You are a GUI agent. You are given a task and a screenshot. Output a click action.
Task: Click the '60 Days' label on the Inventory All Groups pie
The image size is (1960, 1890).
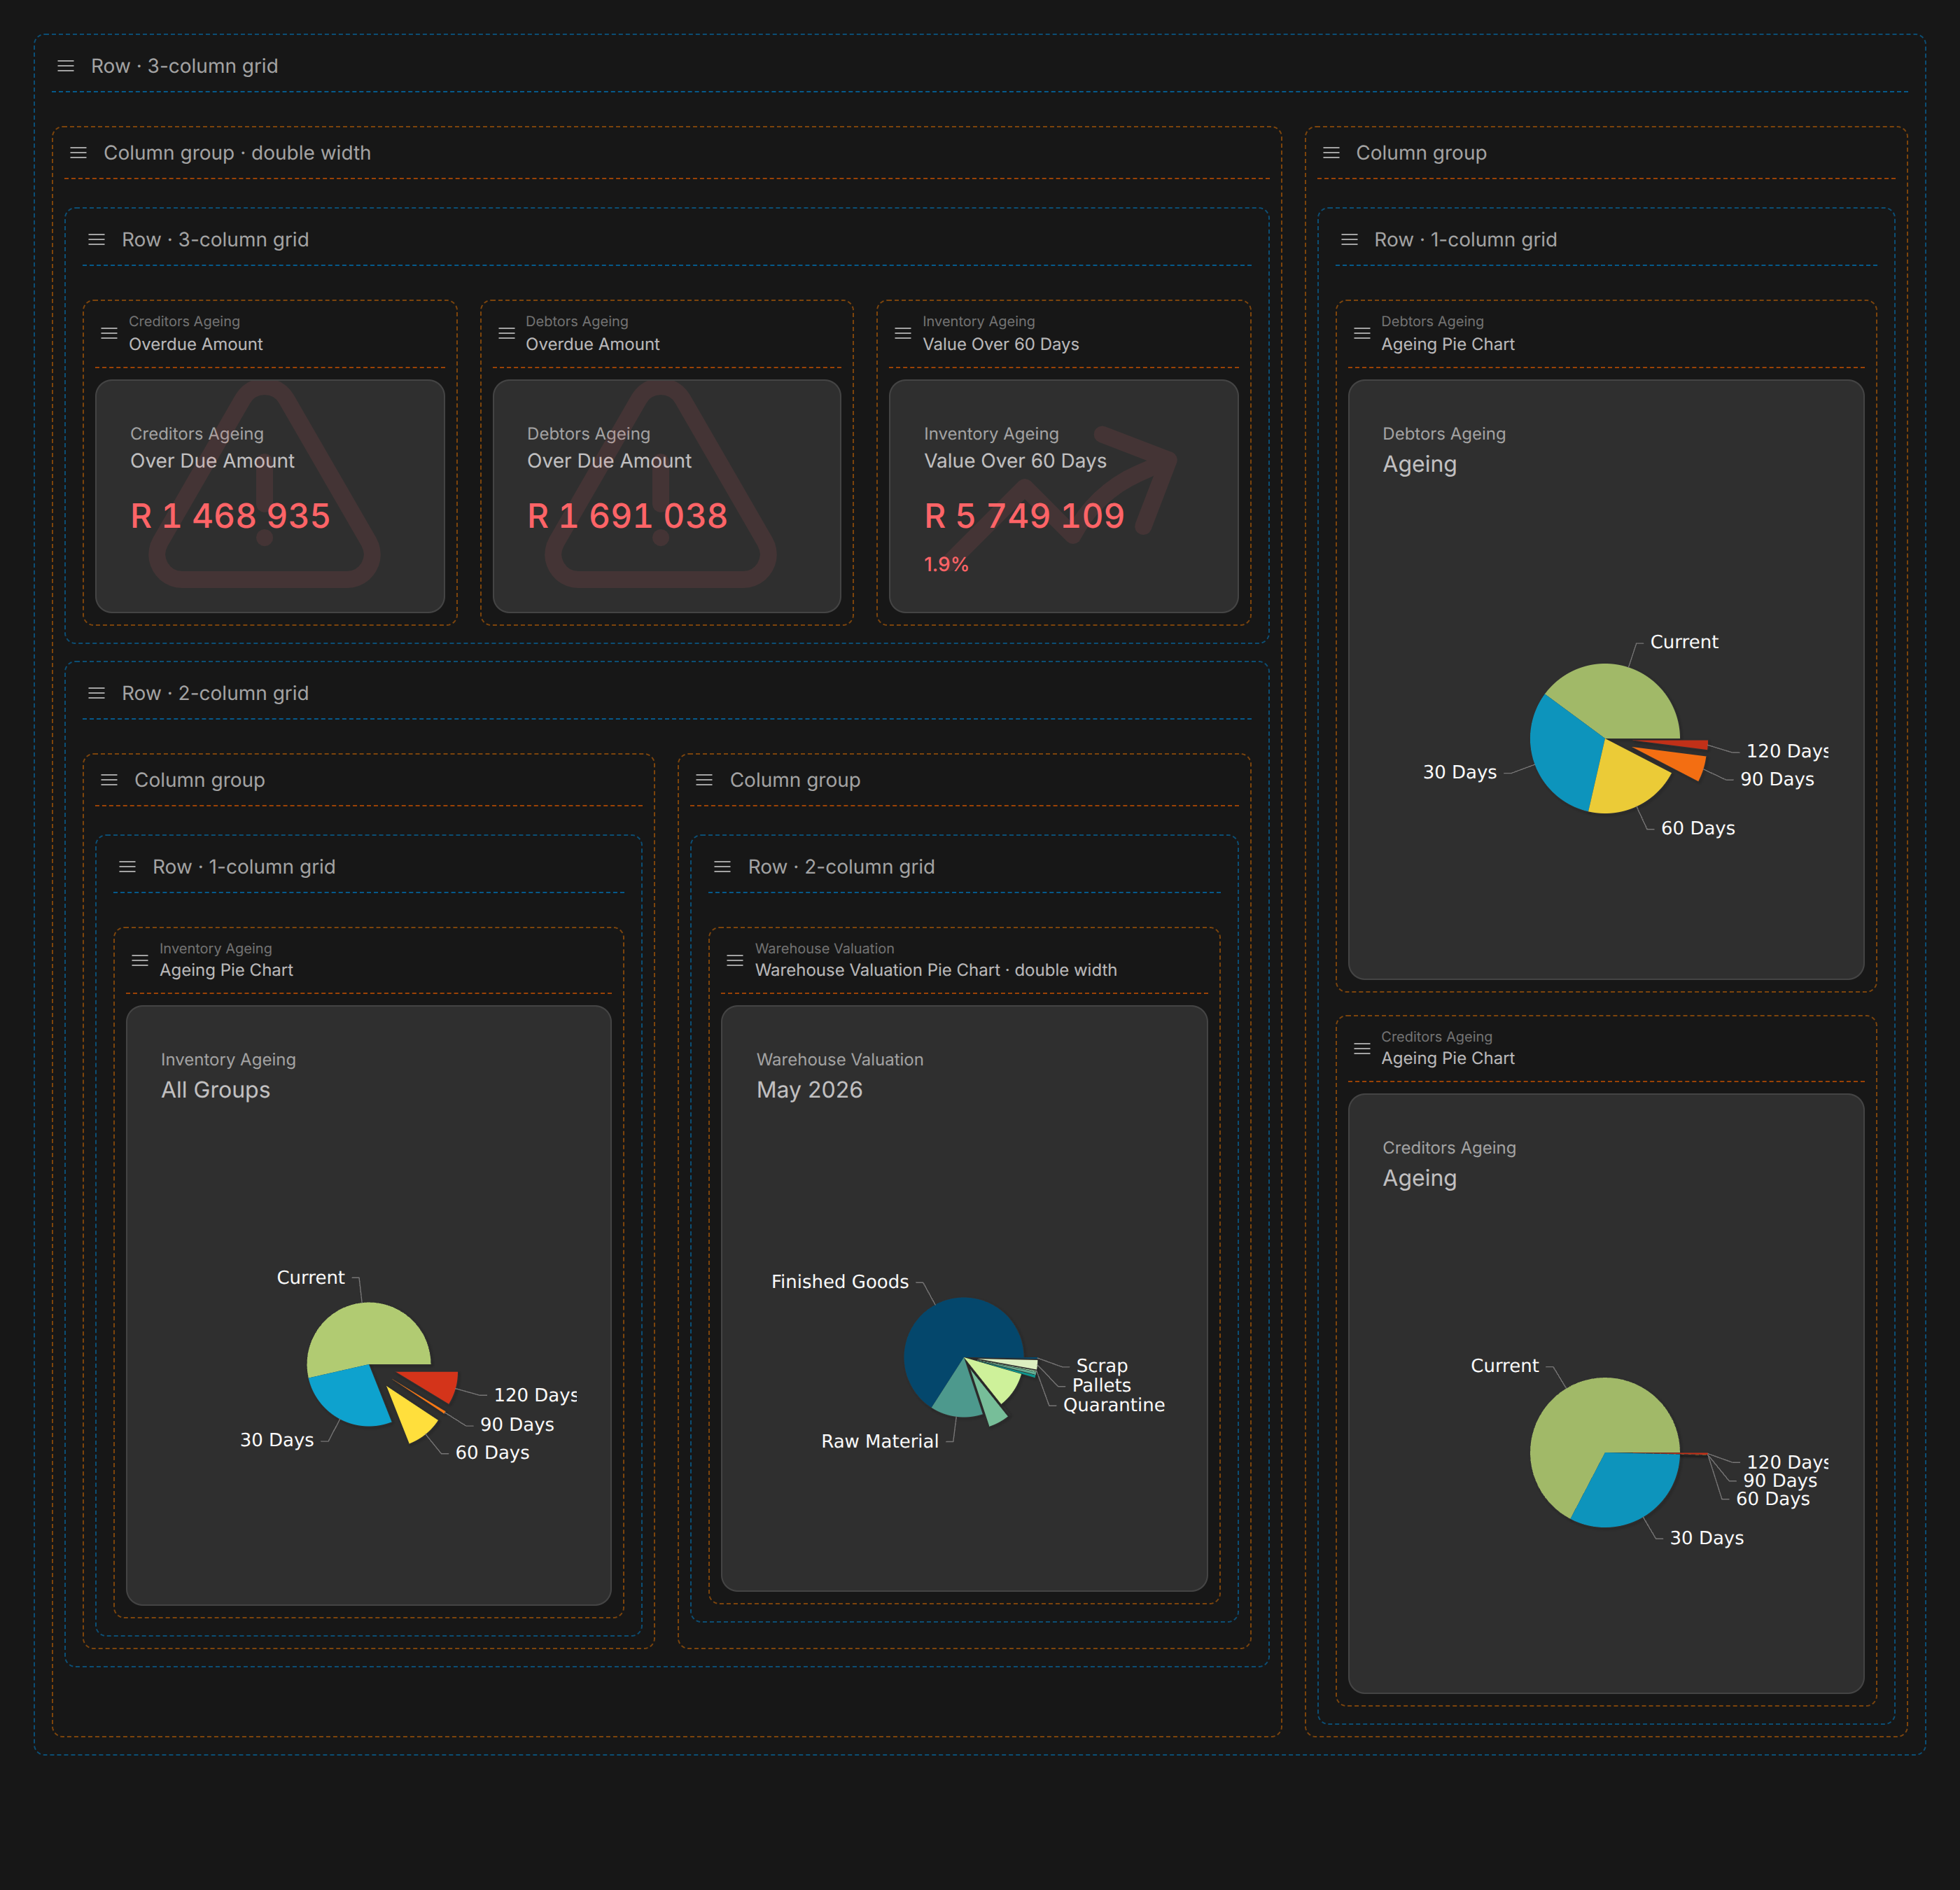(x=492, y=1453)
